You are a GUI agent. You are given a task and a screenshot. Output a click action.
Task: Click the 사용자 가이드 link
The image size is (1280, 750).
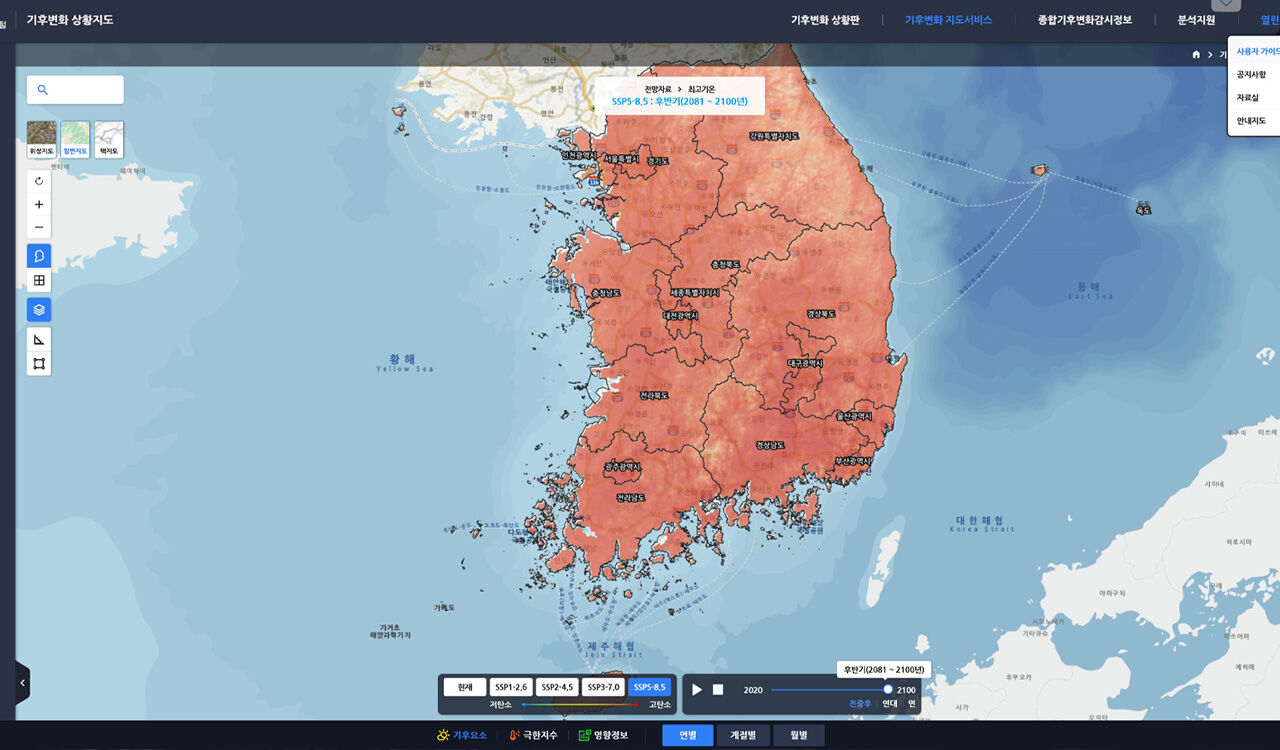1257,51
